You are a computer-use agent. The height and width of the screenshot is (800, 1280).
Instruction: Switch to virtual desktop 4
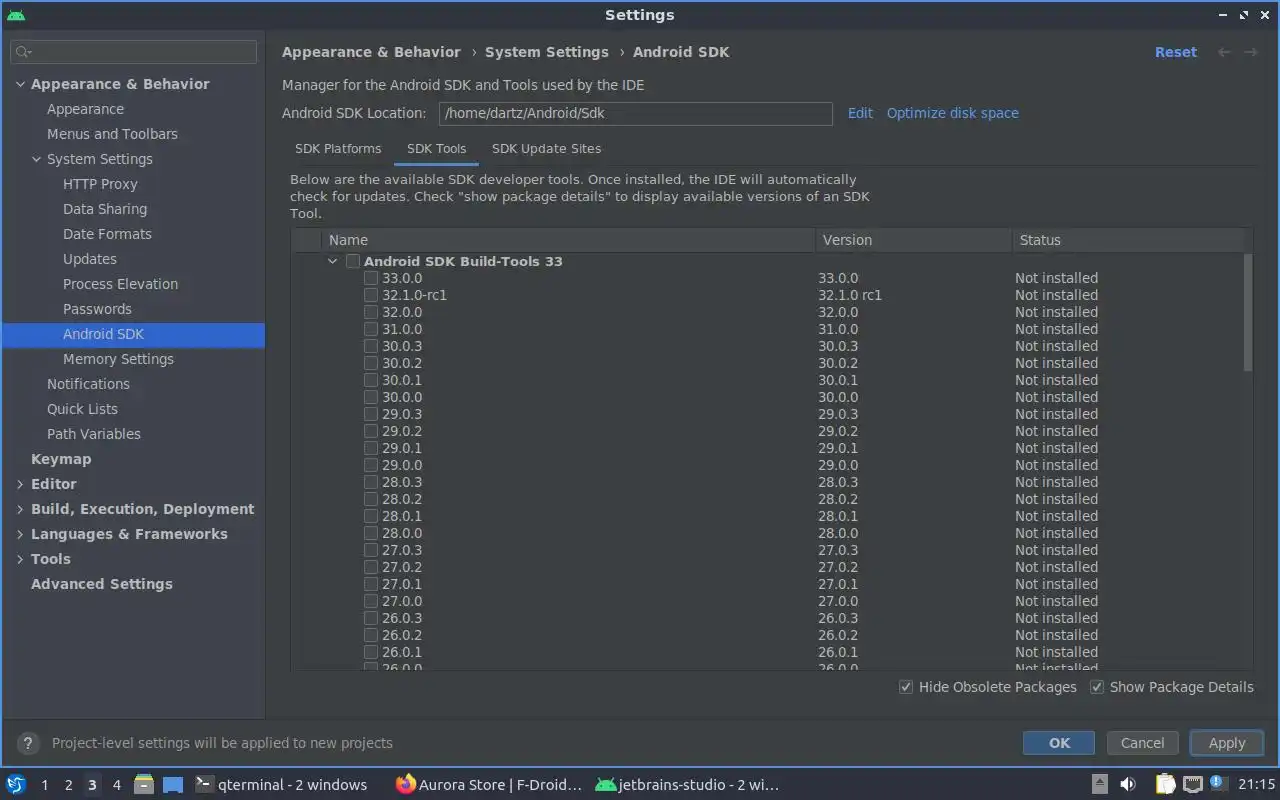click(116, 784)
